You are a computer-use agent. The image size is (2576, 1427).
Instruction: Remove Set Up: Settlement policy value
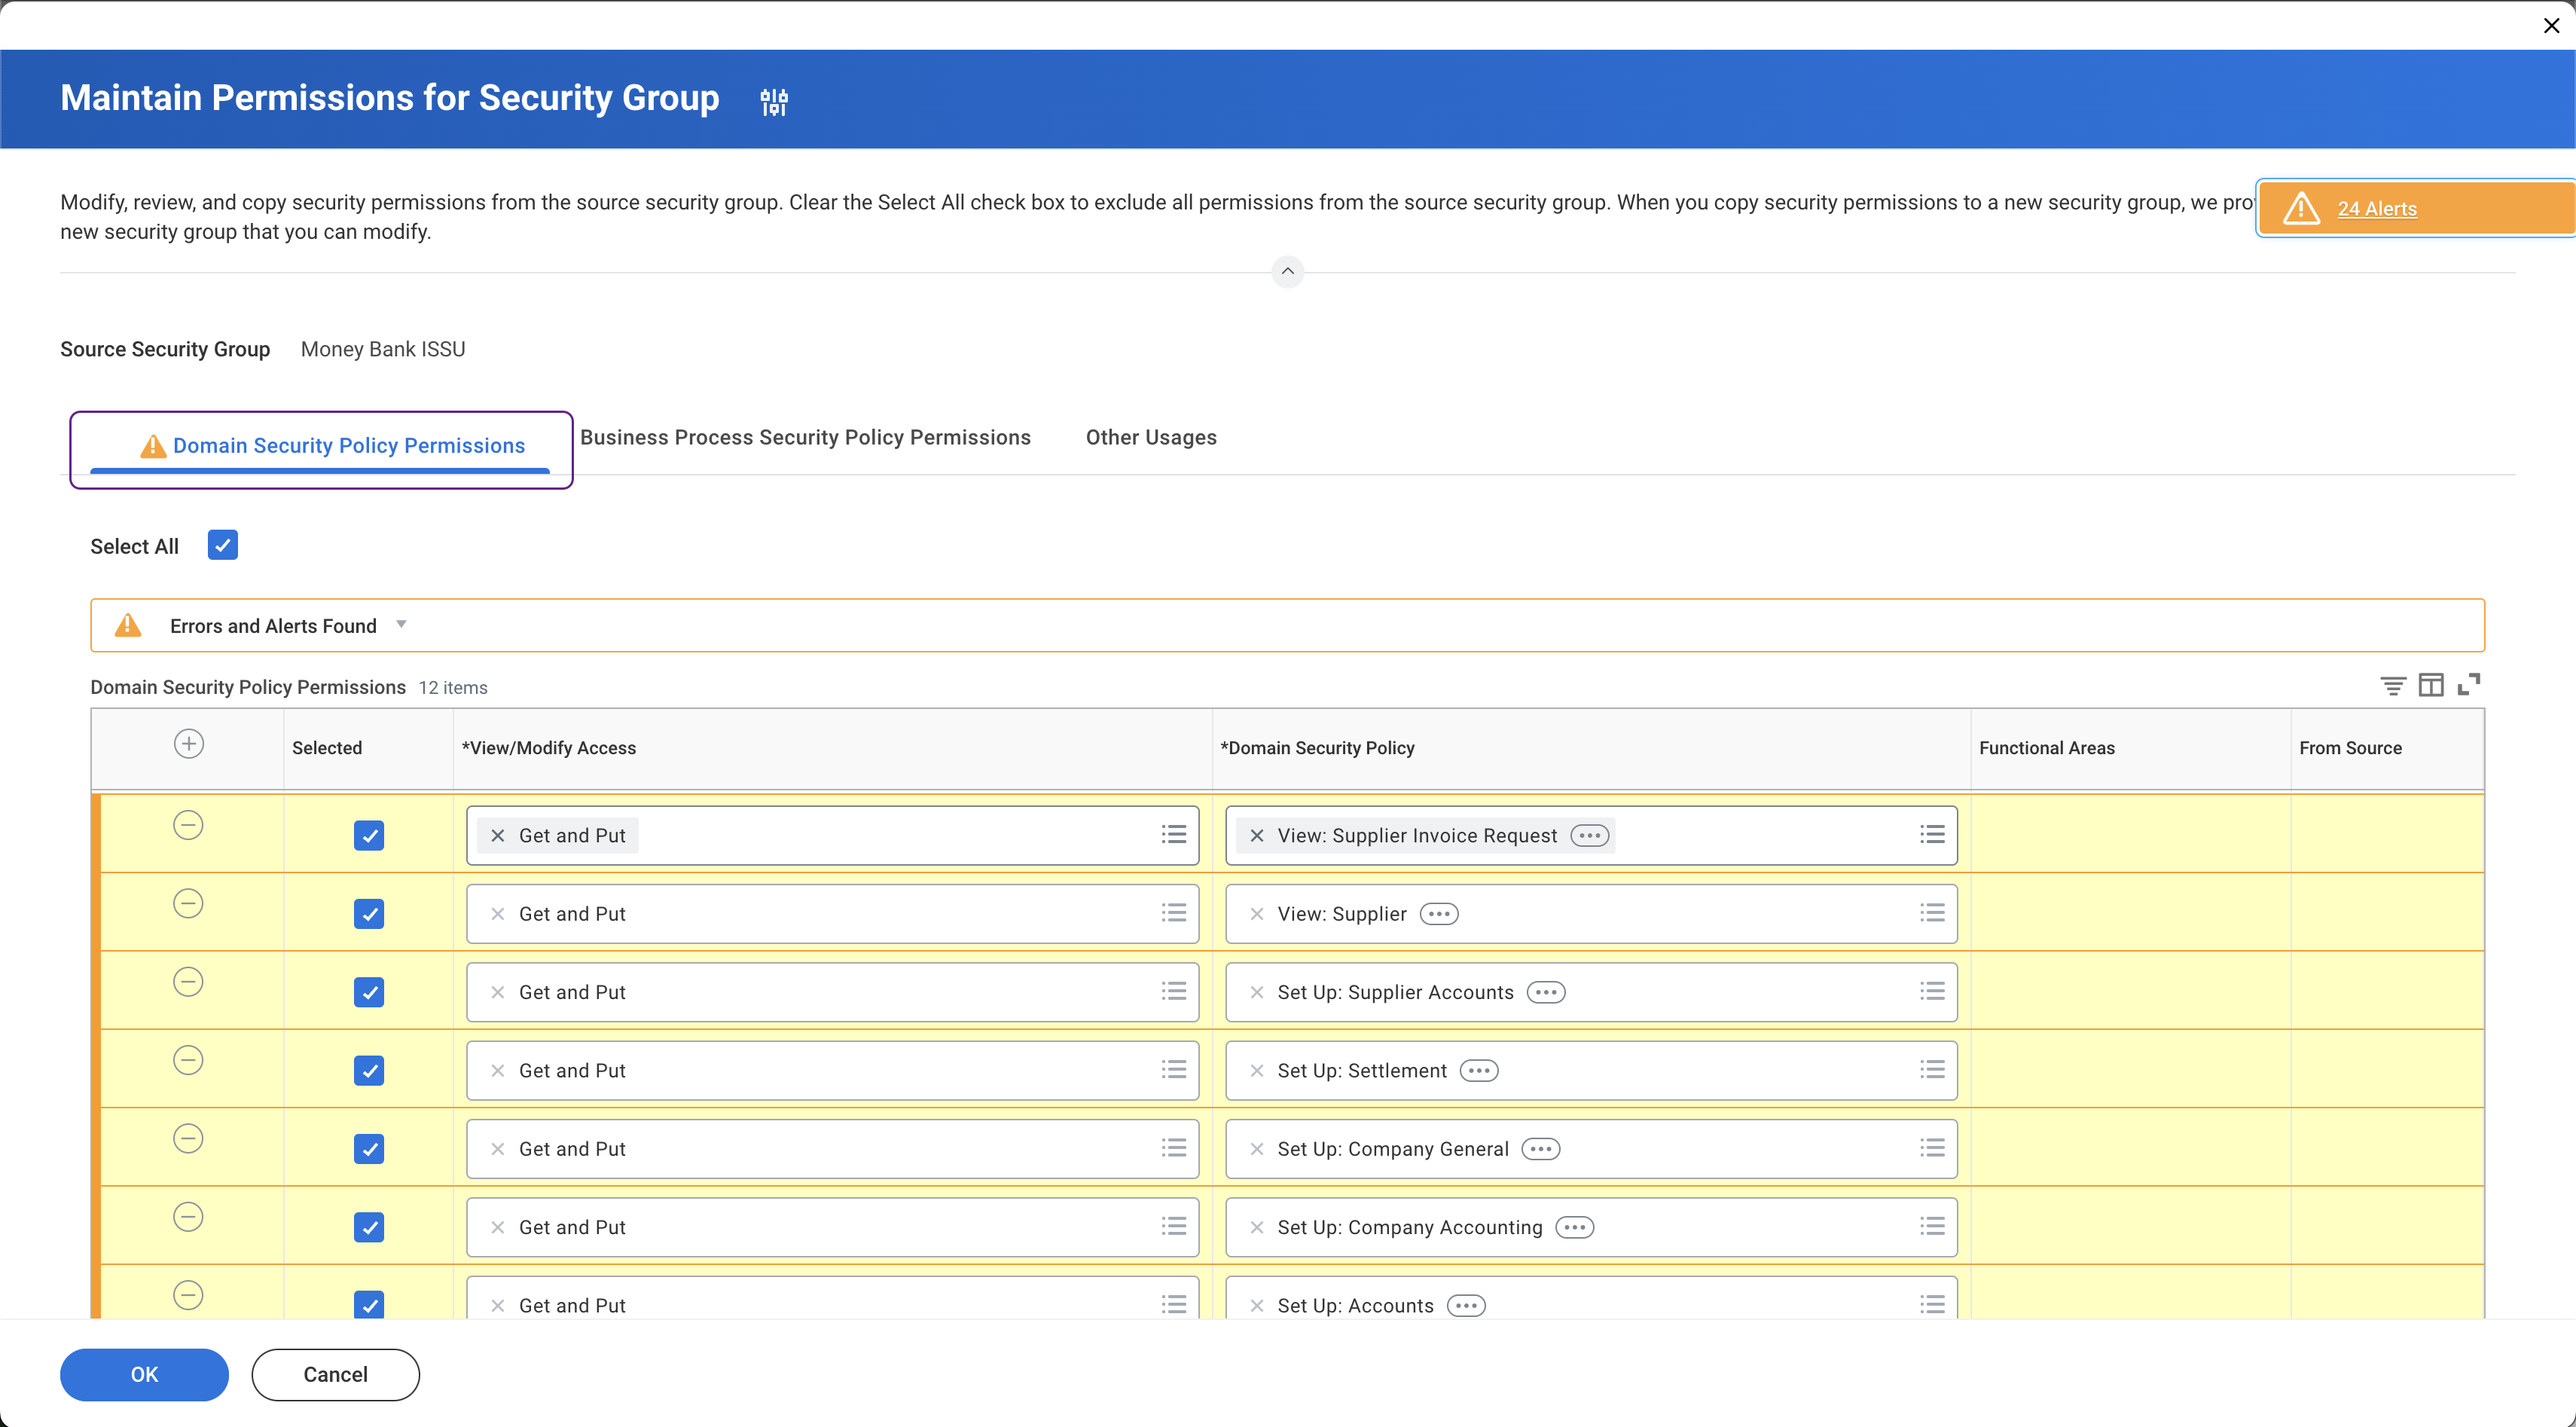coord(1257,1071)
